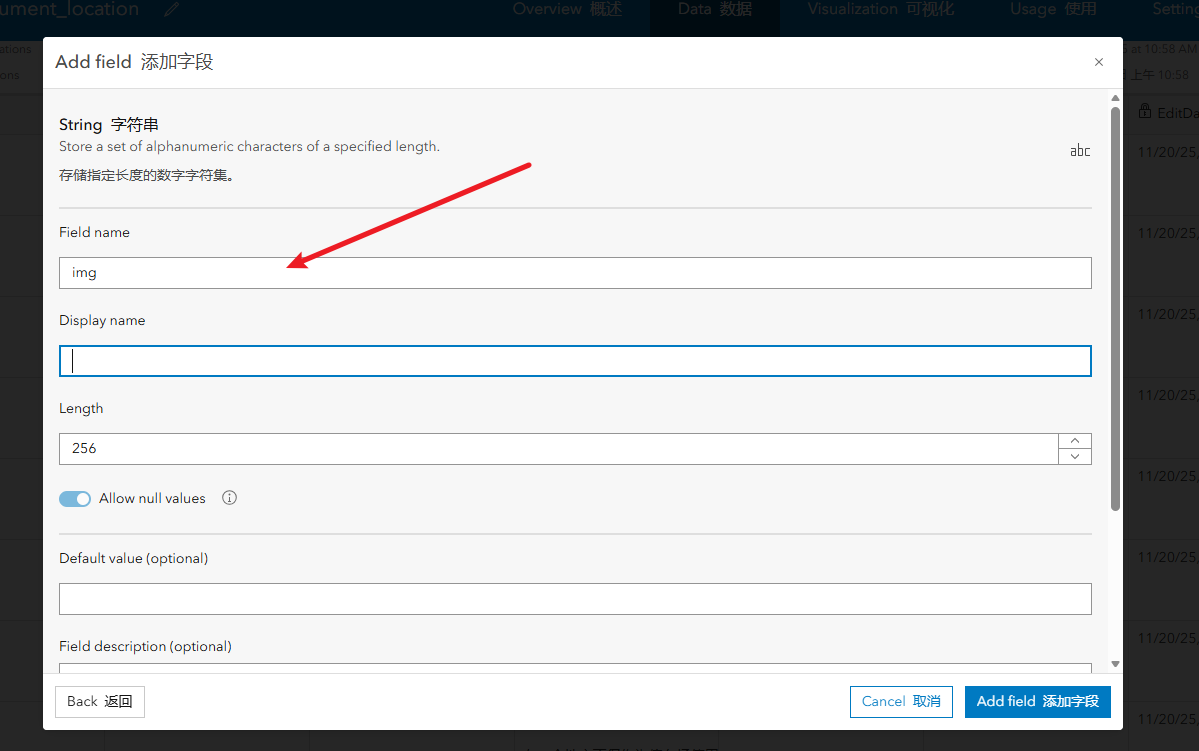Click the Field name input containing img
Viewport: 1199px width, 751px height.
tap(575, 273)
